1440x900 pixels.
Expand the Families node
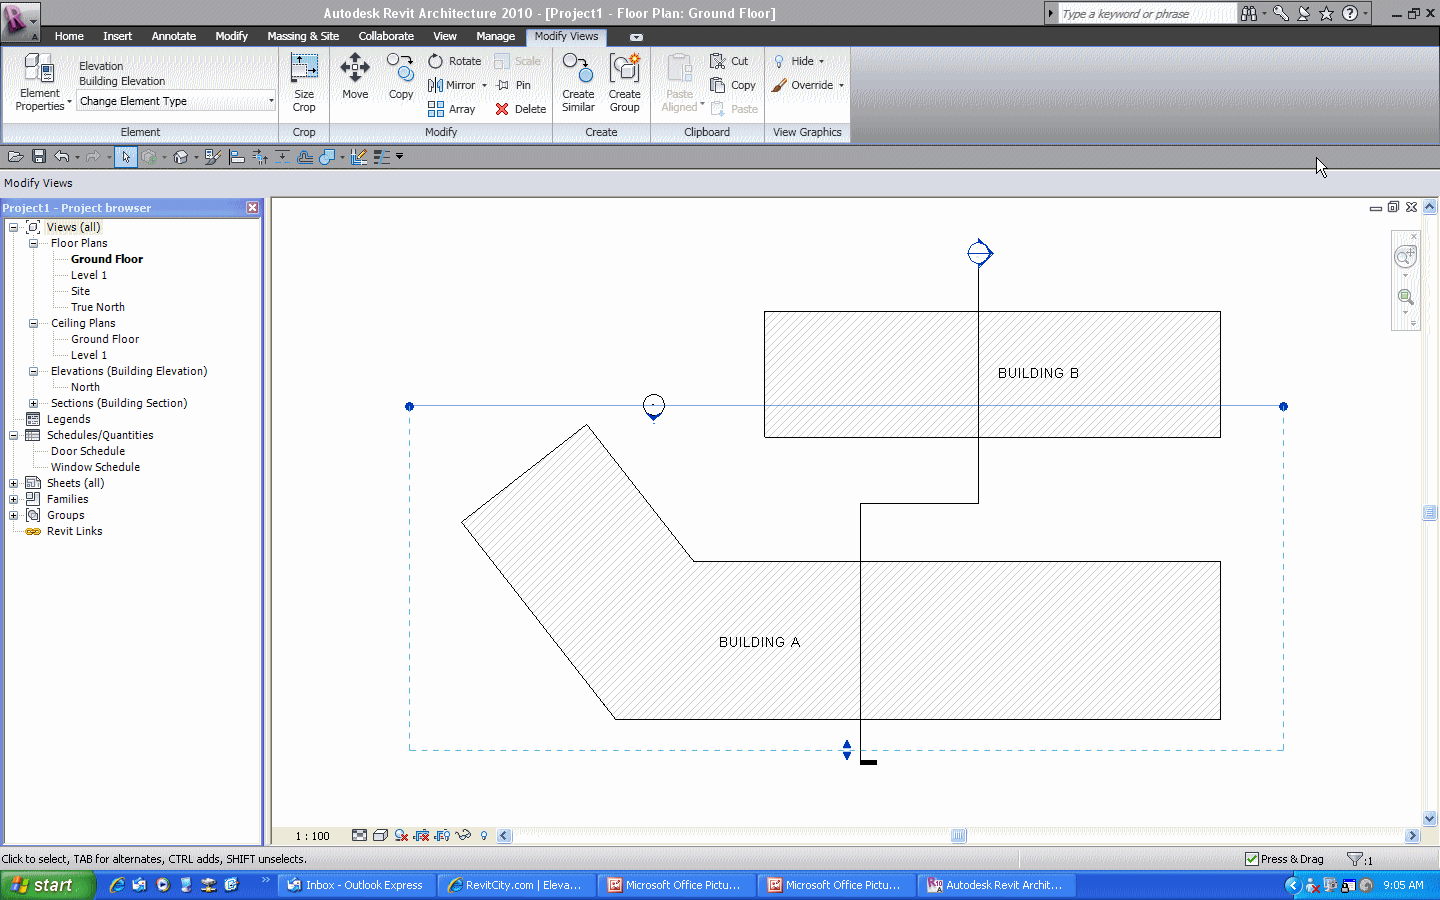[14, 499]
